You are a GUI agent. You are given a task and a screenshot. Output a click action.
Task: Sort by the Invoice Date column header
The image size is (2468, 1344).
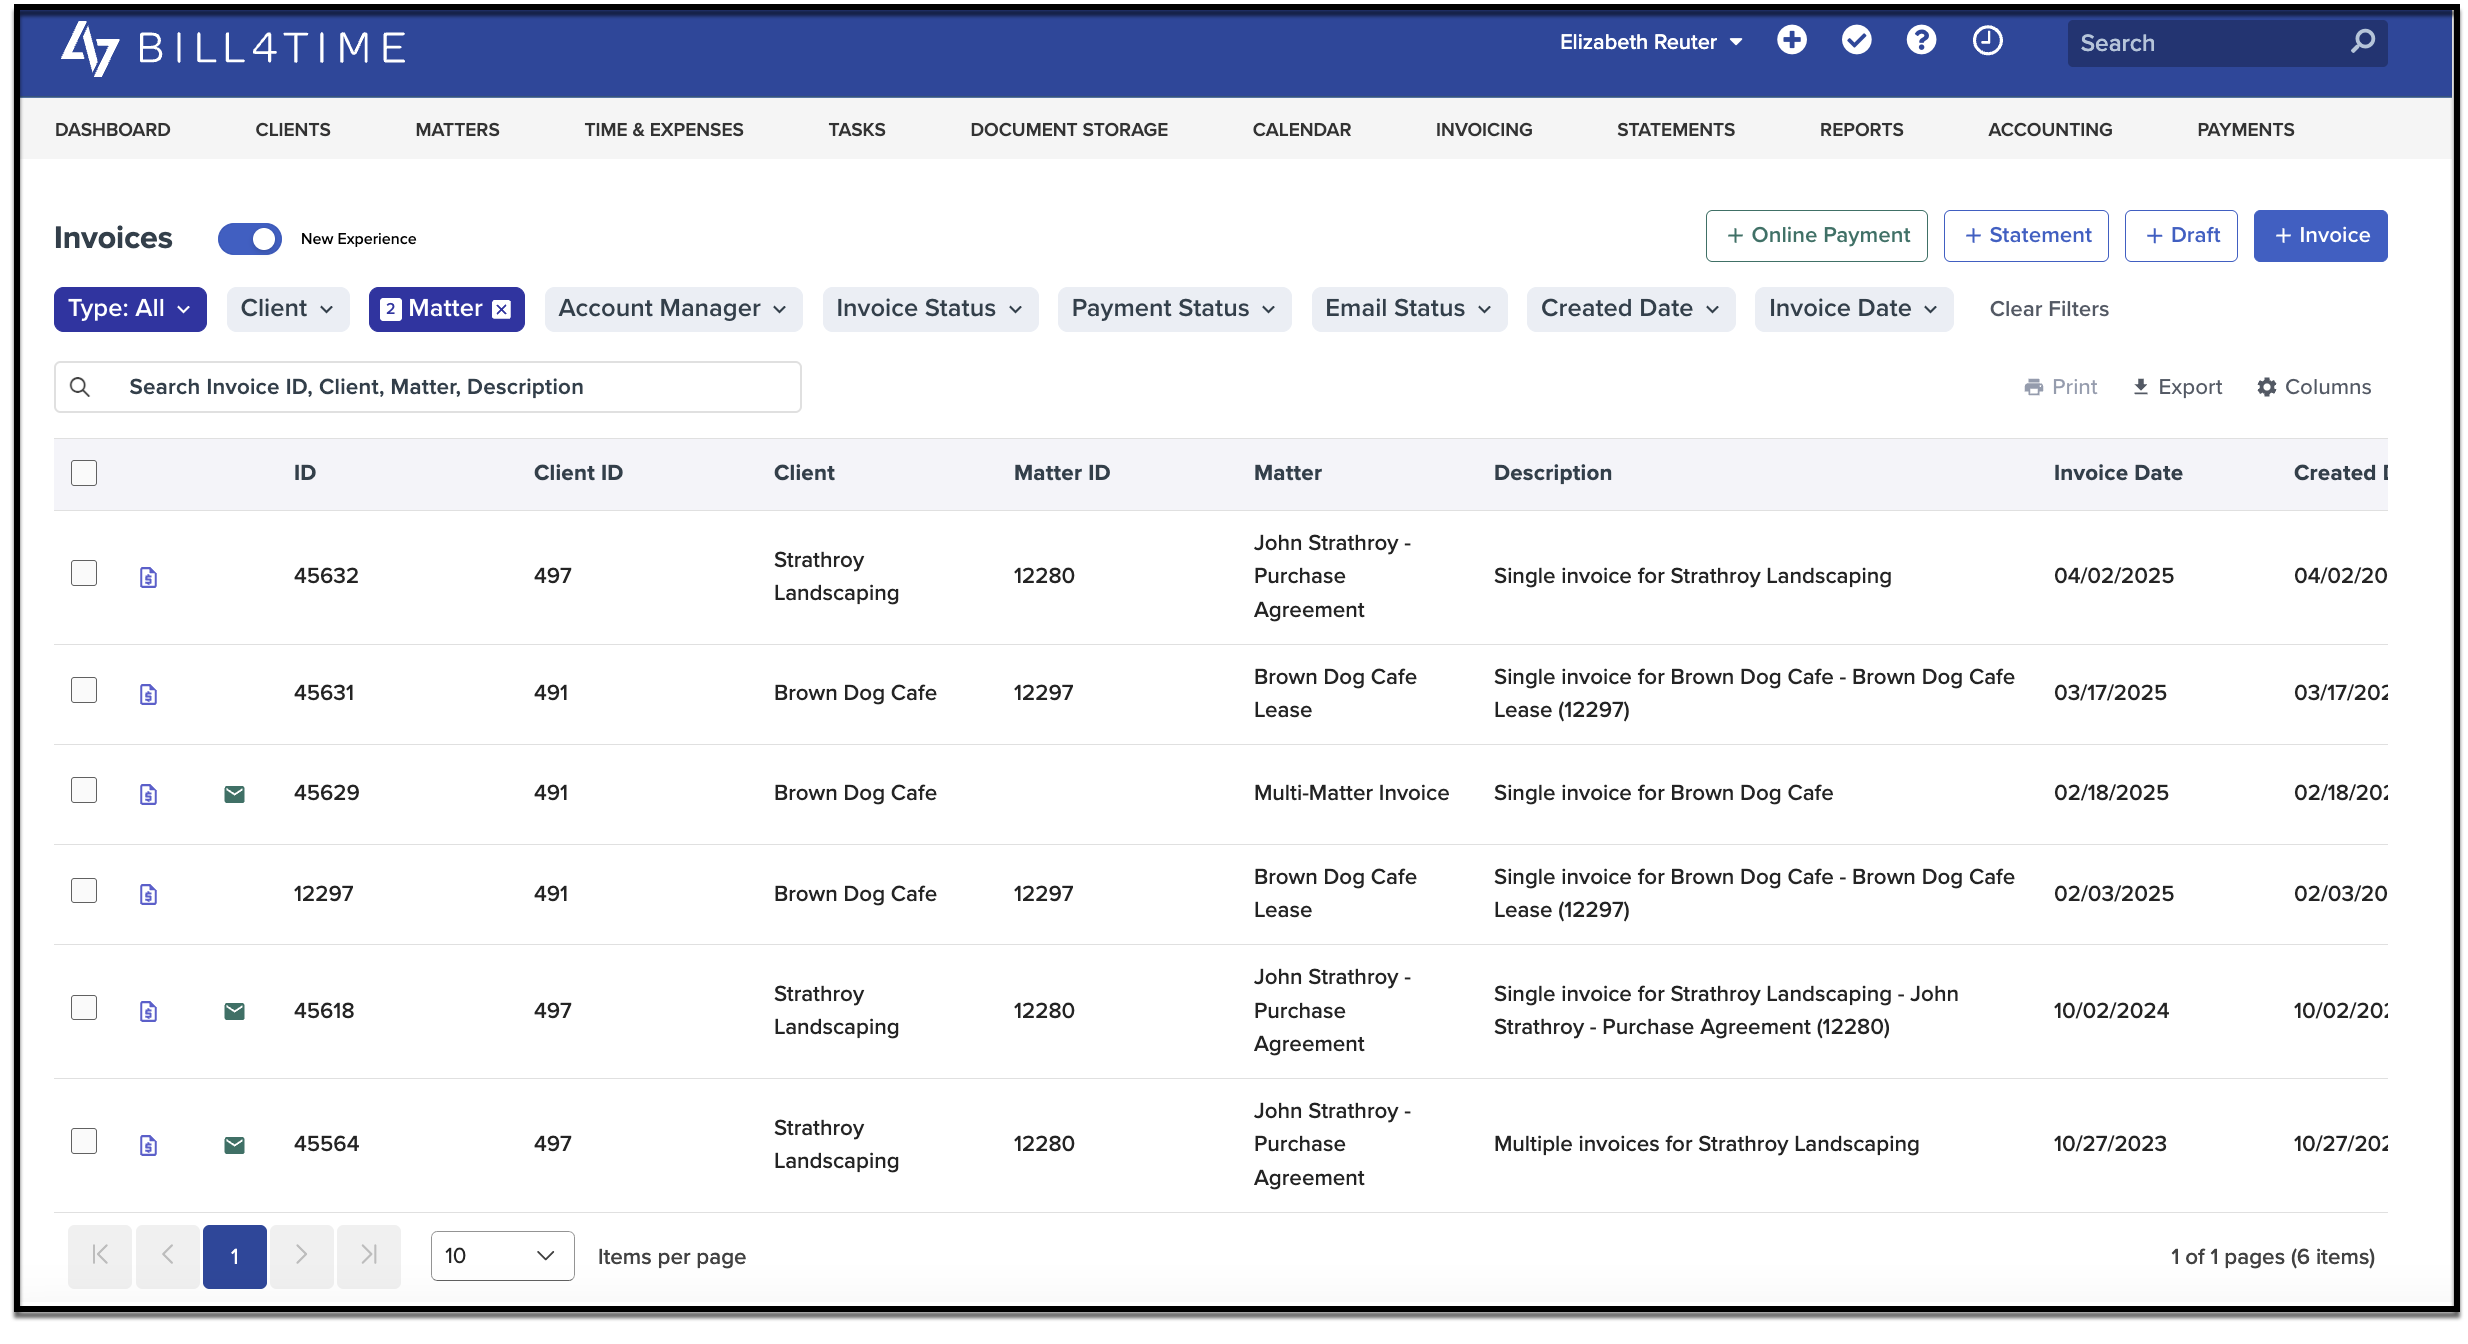coord(2117,473)
